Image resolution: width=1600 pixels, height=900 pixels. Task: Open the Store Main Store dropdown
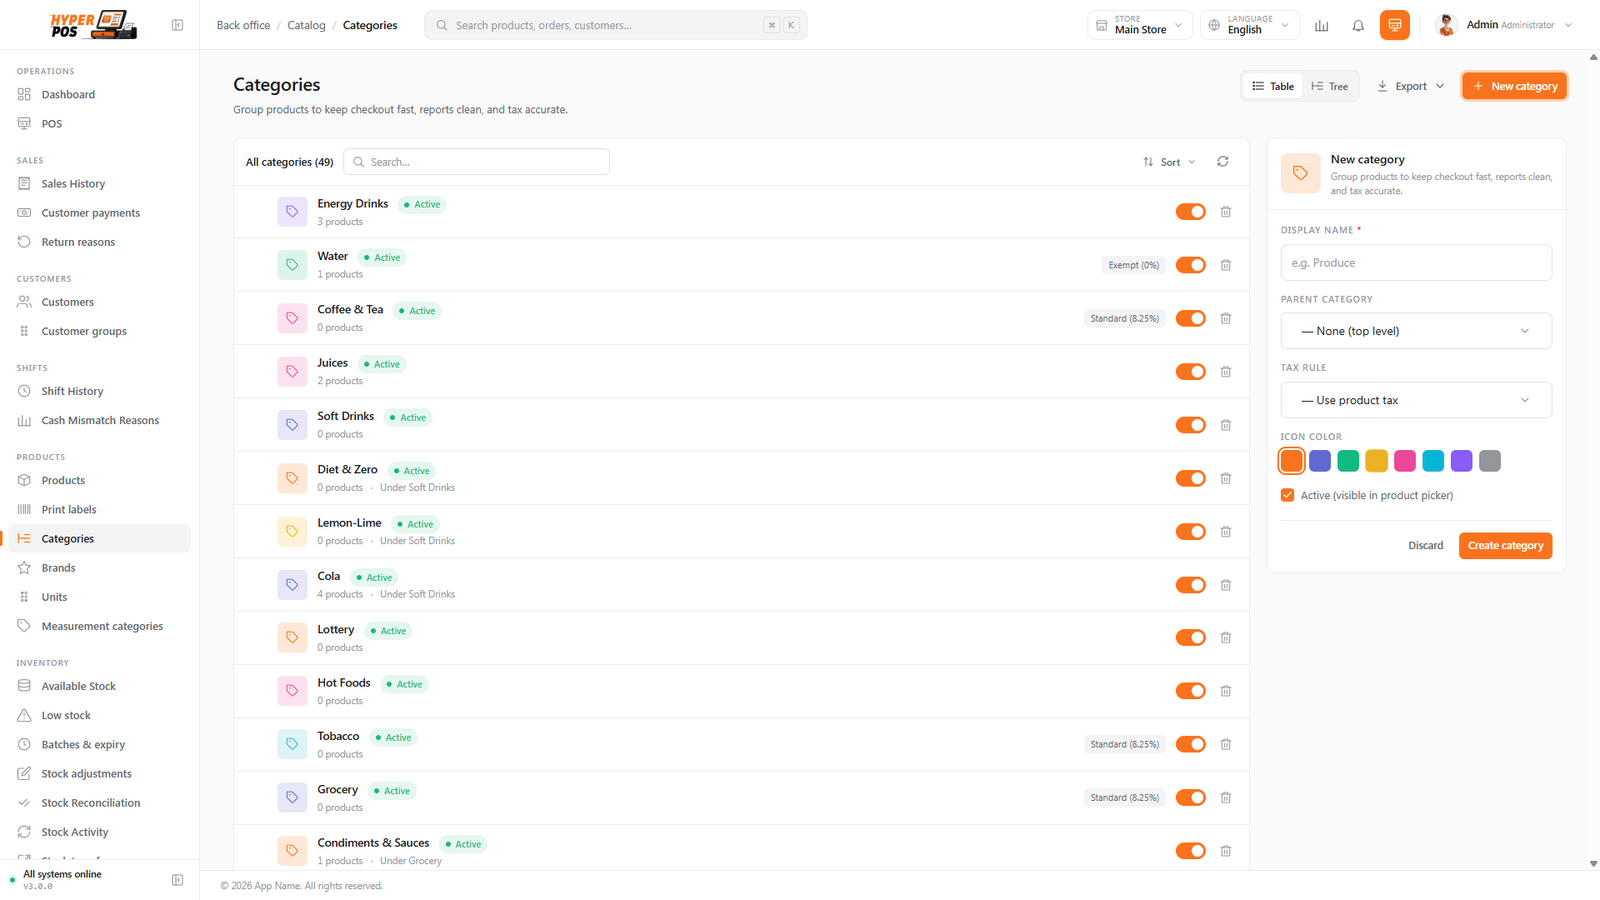click(x=1140, y=25)
